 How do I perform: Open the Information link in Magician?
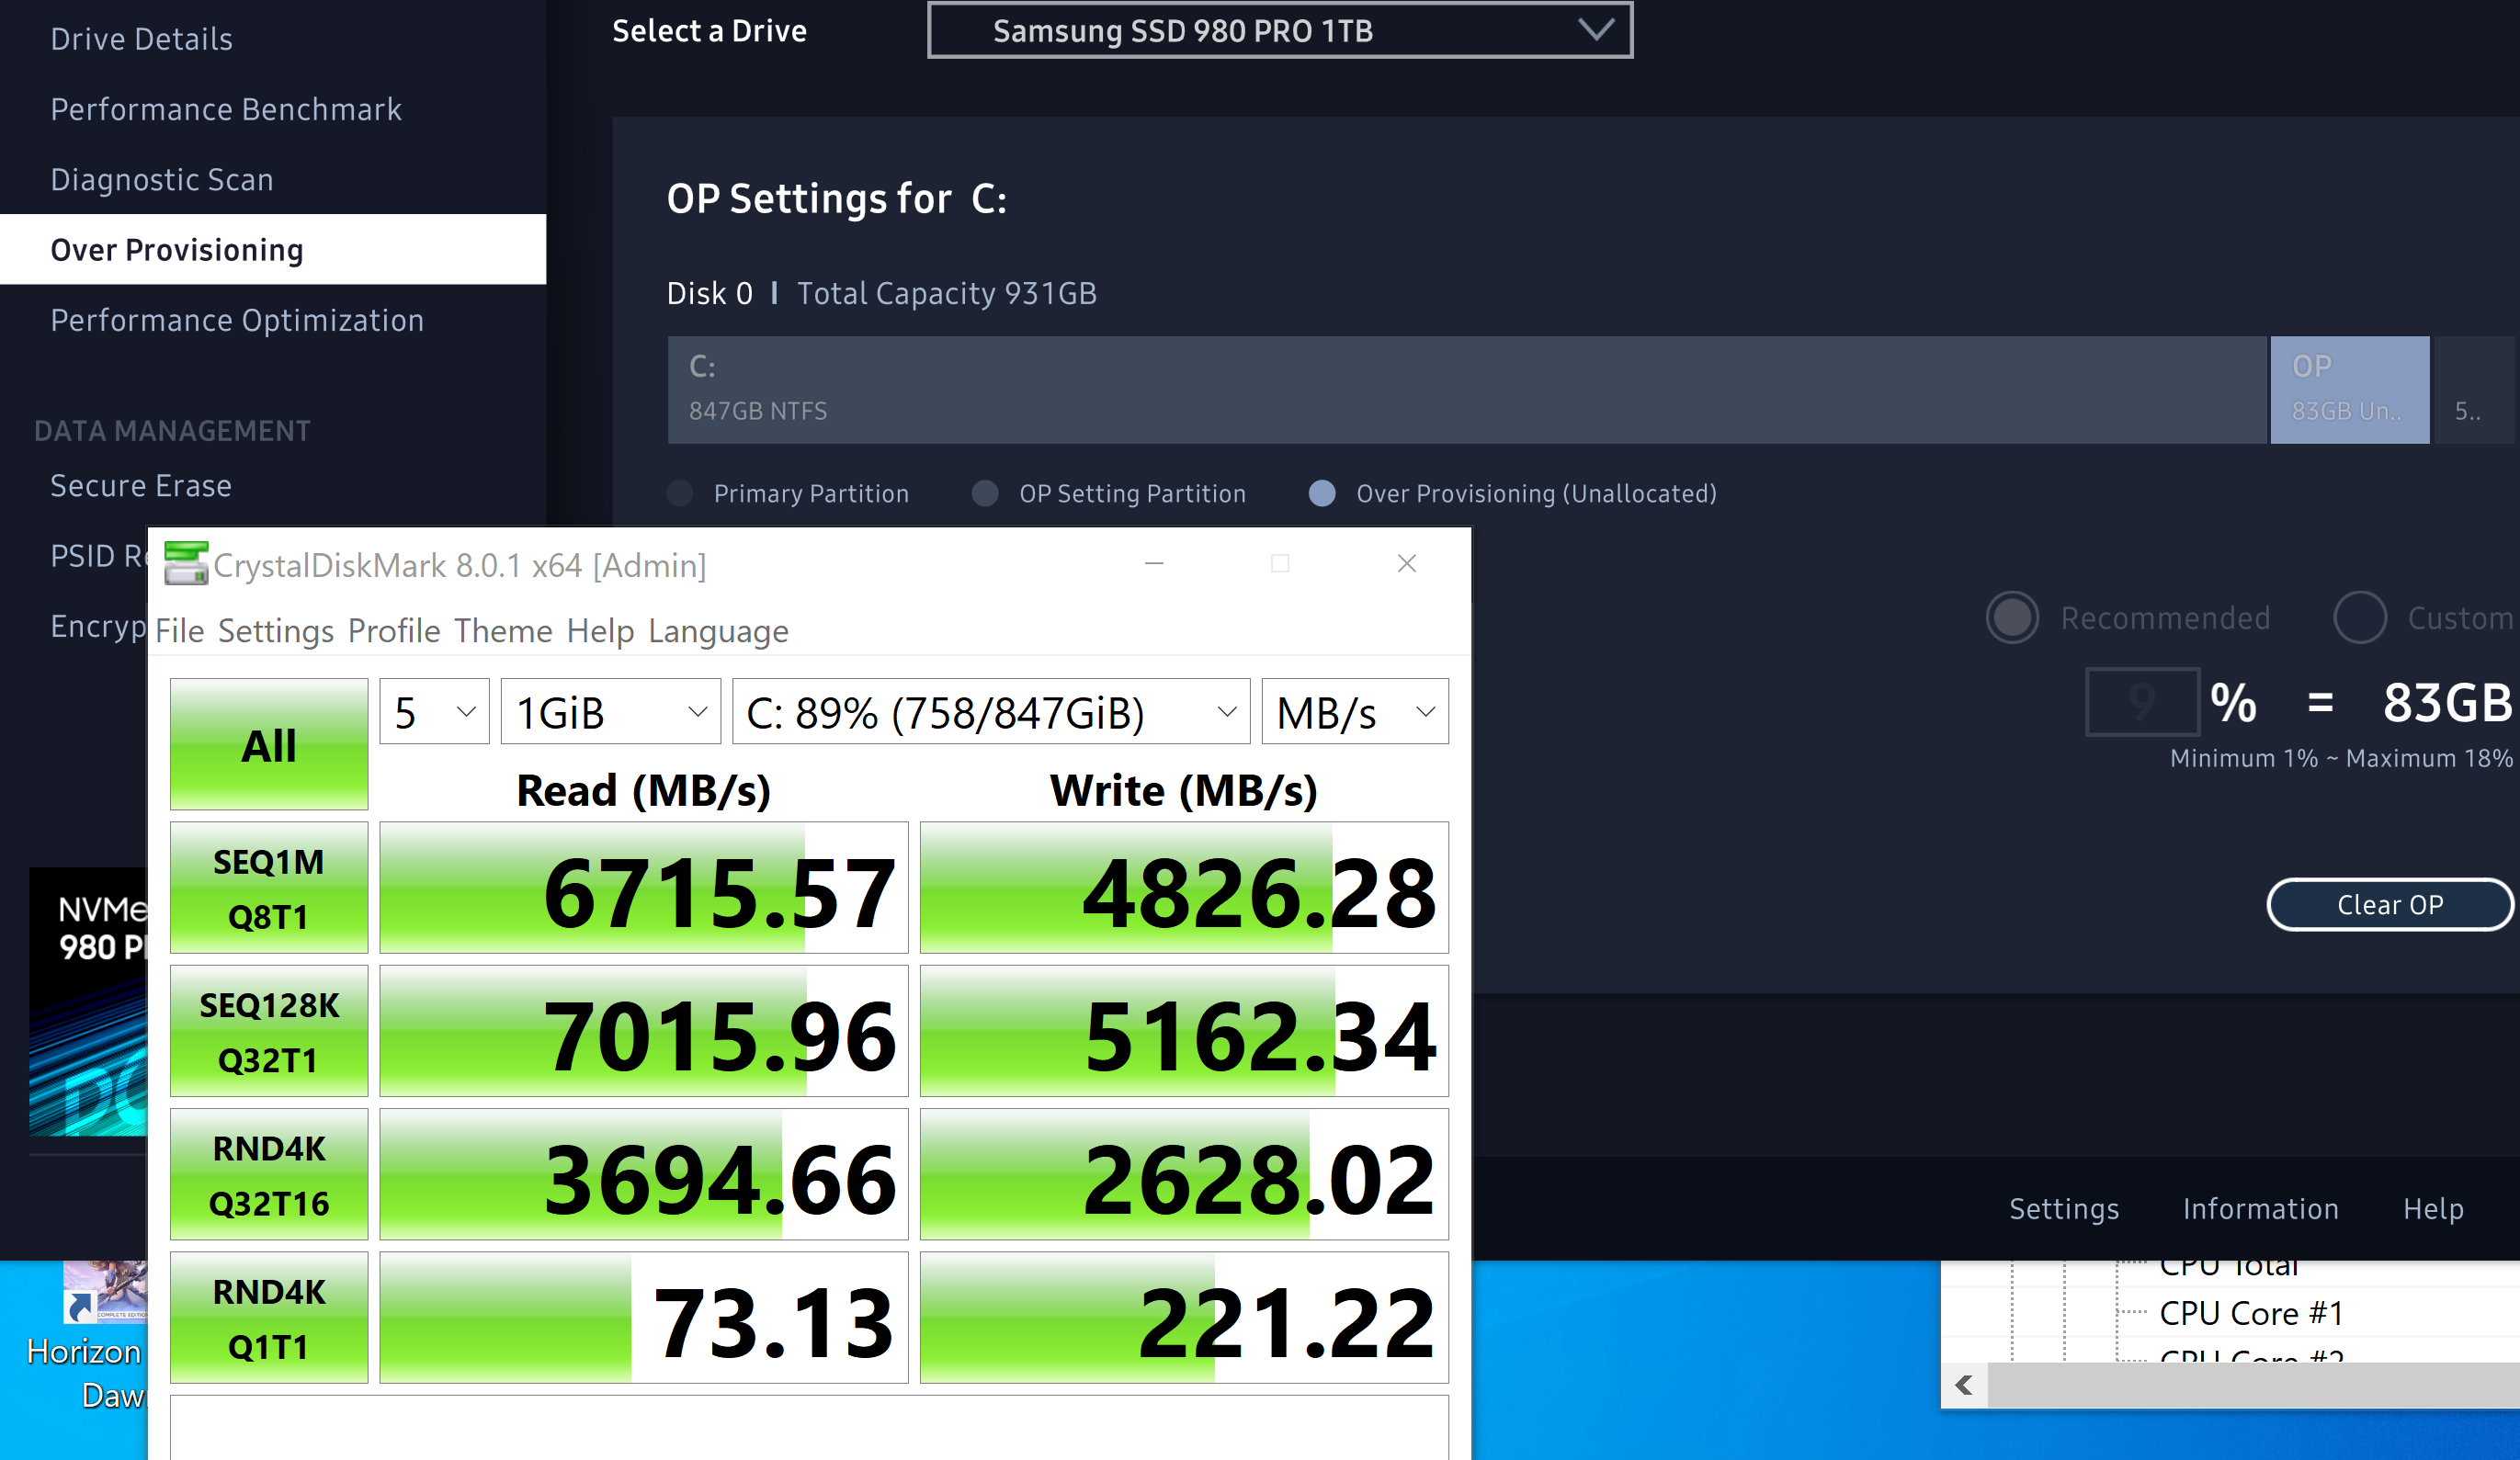click(2261, 1209)
